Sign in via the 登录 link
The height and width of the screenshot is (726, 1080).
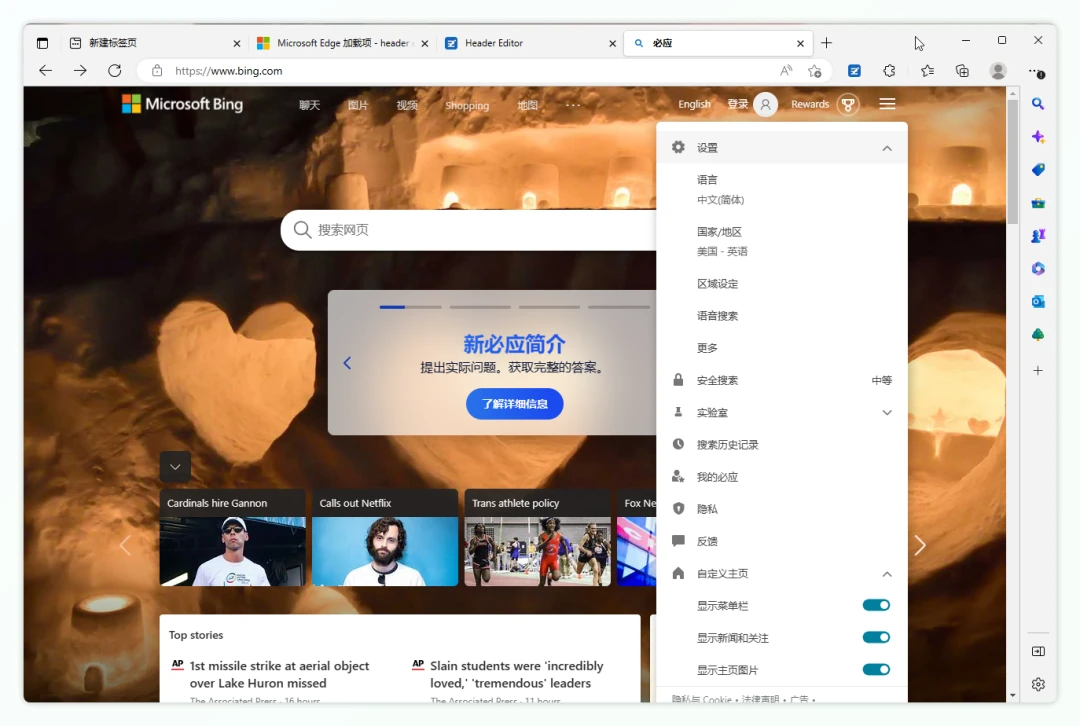pyautogui.click(x=735, y=104)
